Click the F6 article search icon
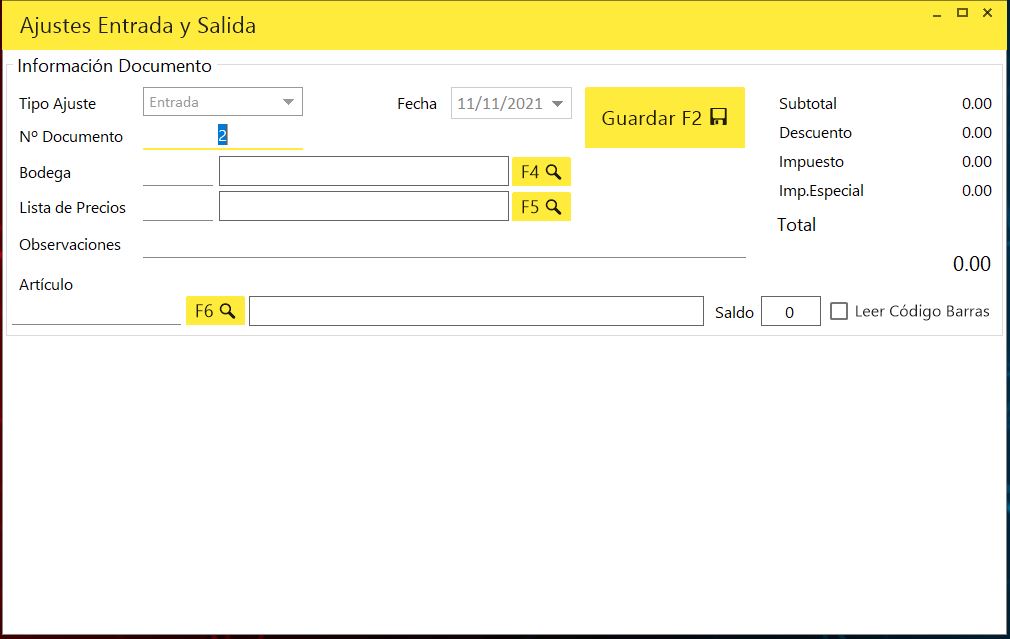The image size is (1010, 639). click(215, 311)
